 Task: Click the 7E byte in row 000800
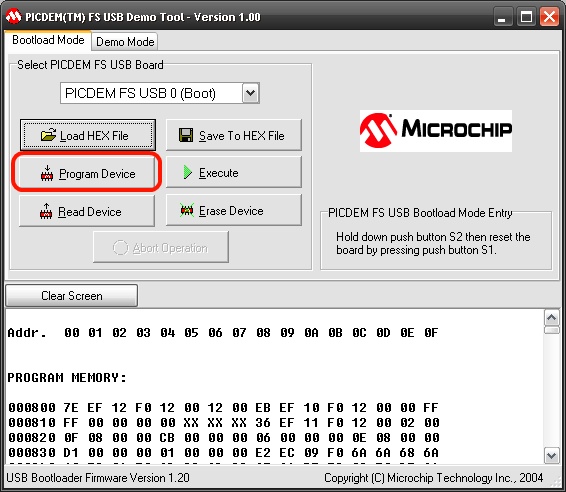(x=71, y=408)
